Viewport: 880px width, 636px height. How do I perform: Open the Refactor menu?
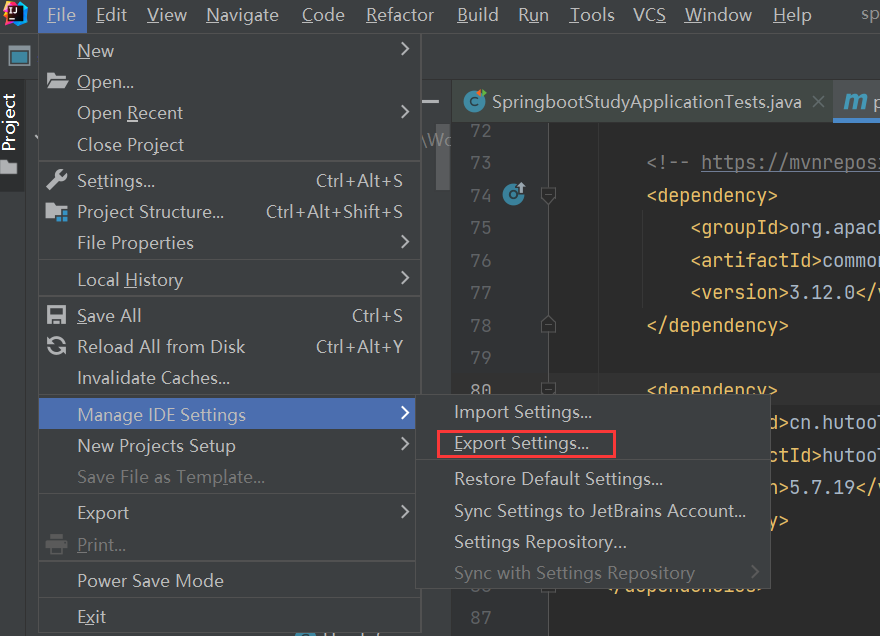pyautogui.click(x=400, y=15)
